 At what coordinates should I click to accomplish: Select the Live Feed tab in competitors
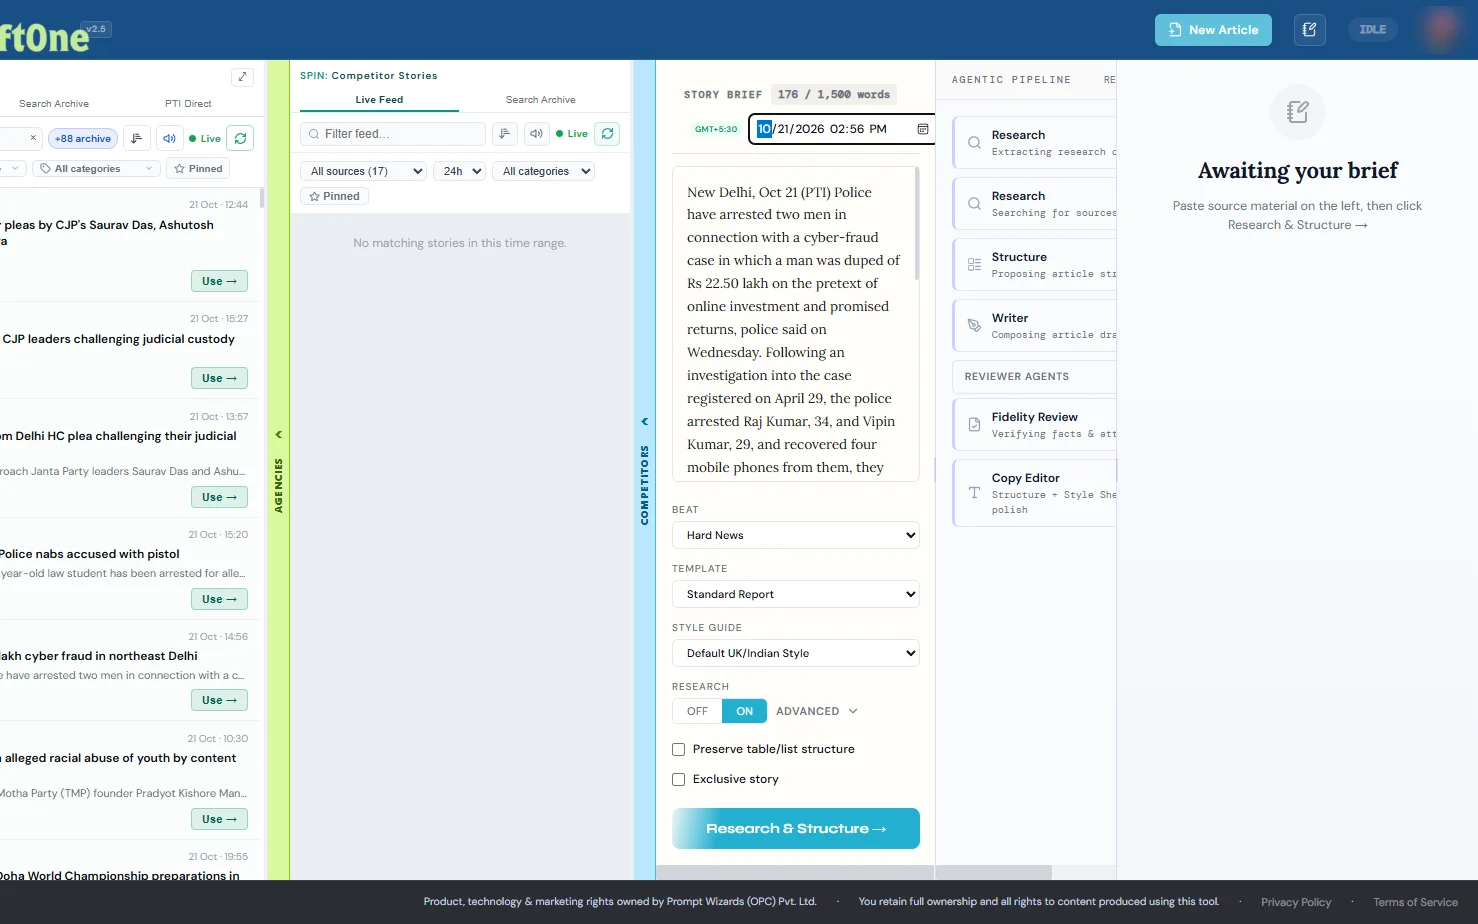point(379,100)
